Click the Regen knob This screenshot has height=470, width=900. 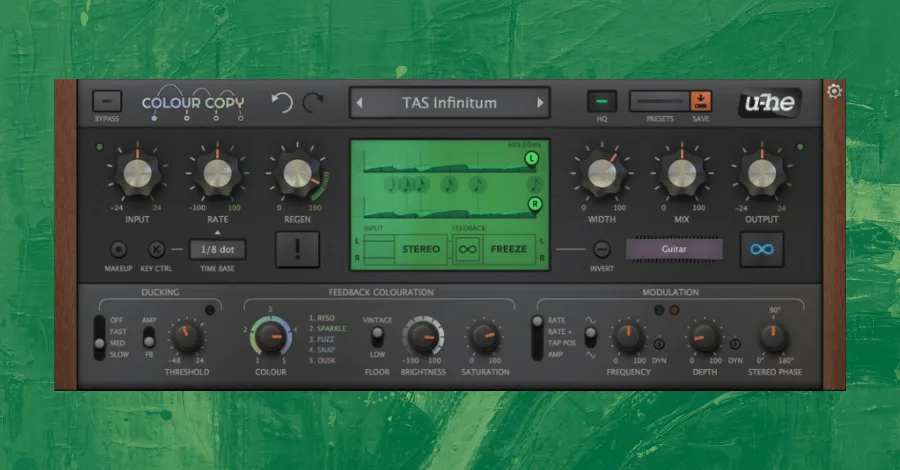coord(297,173)
